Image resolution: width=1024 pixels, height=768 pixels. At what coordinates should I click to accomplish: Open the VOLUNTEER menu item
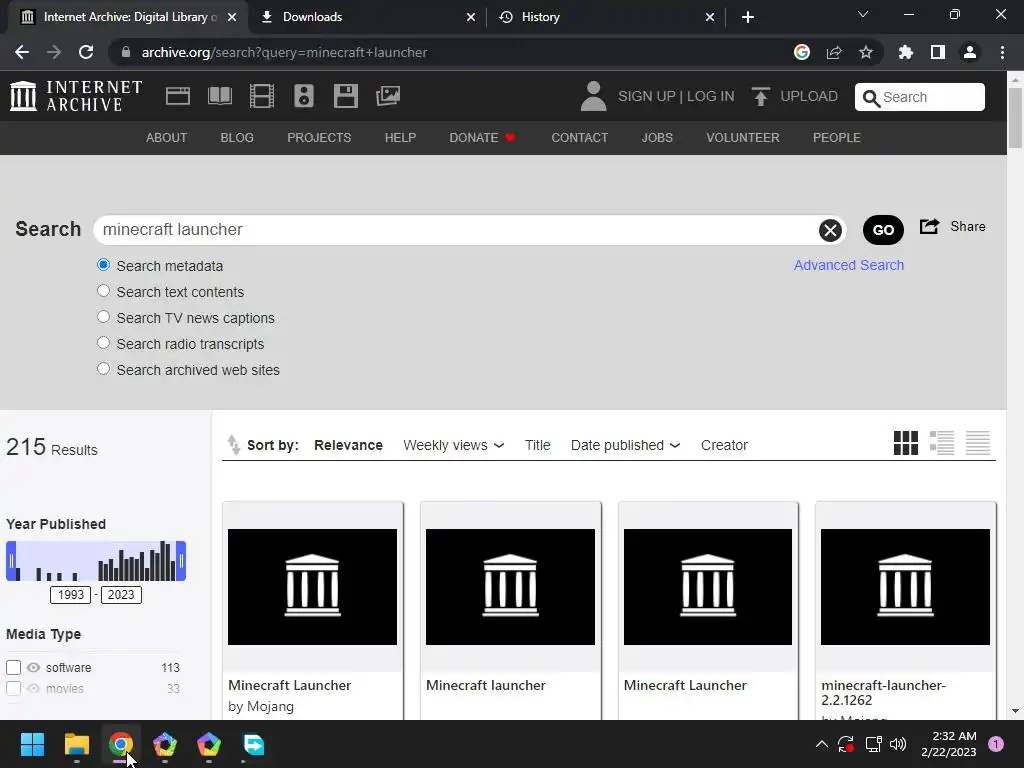tap(743, 138)
